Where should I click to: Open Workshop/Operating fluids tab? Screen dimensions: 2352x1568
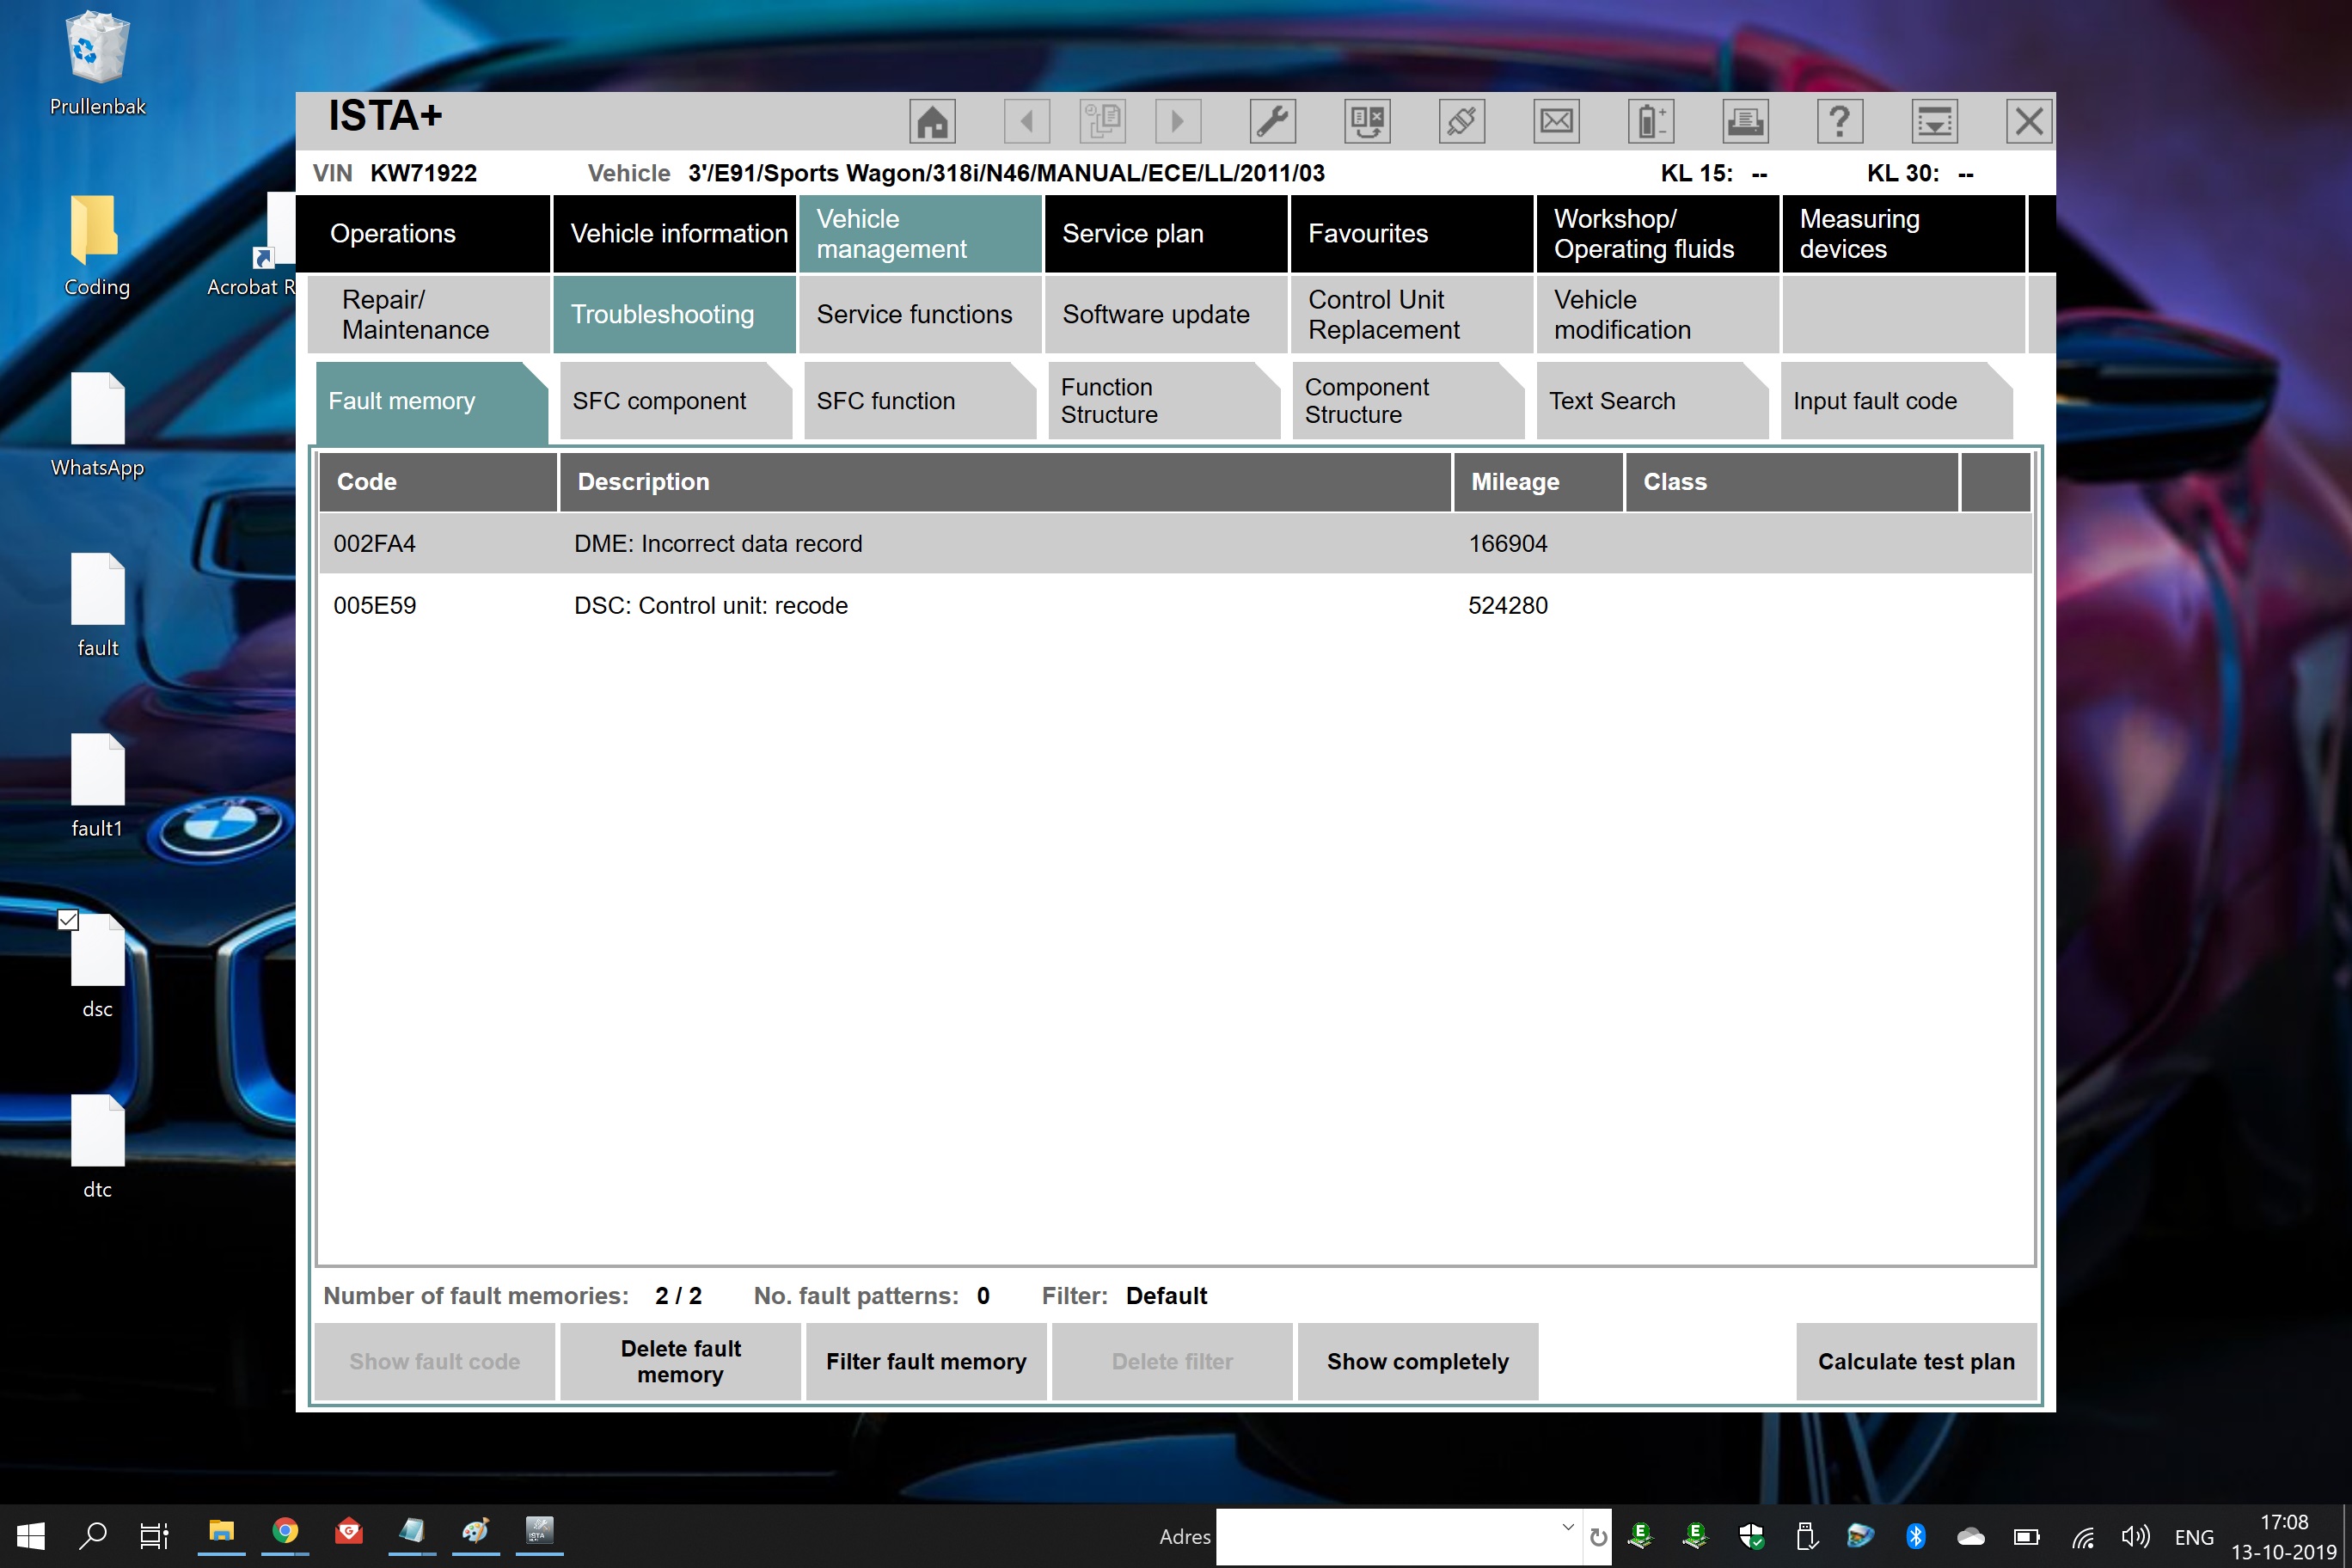1658,234
